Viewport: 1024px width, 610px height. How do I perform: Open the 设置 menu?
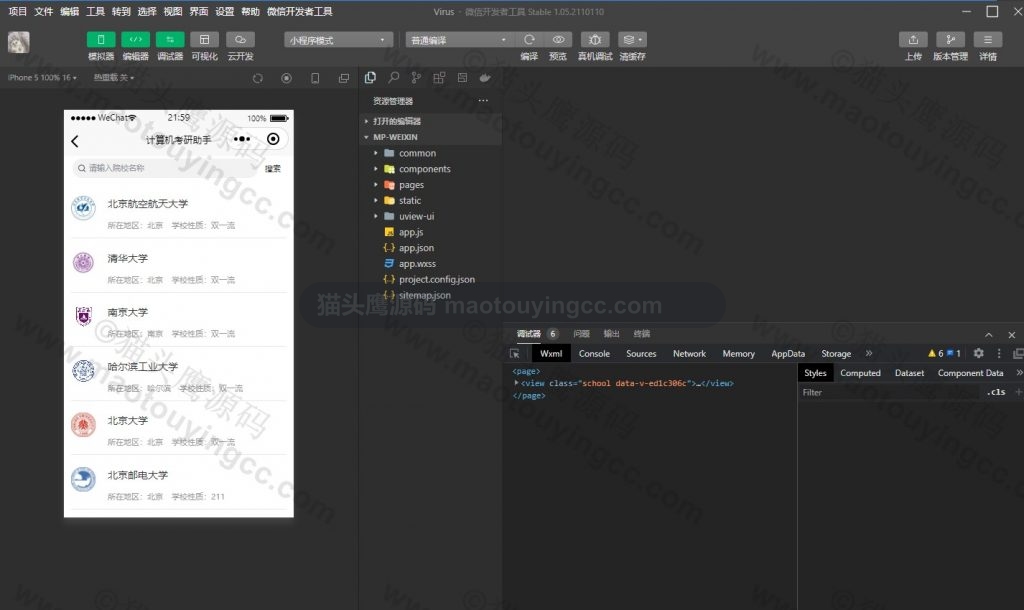tap(225, 11)
